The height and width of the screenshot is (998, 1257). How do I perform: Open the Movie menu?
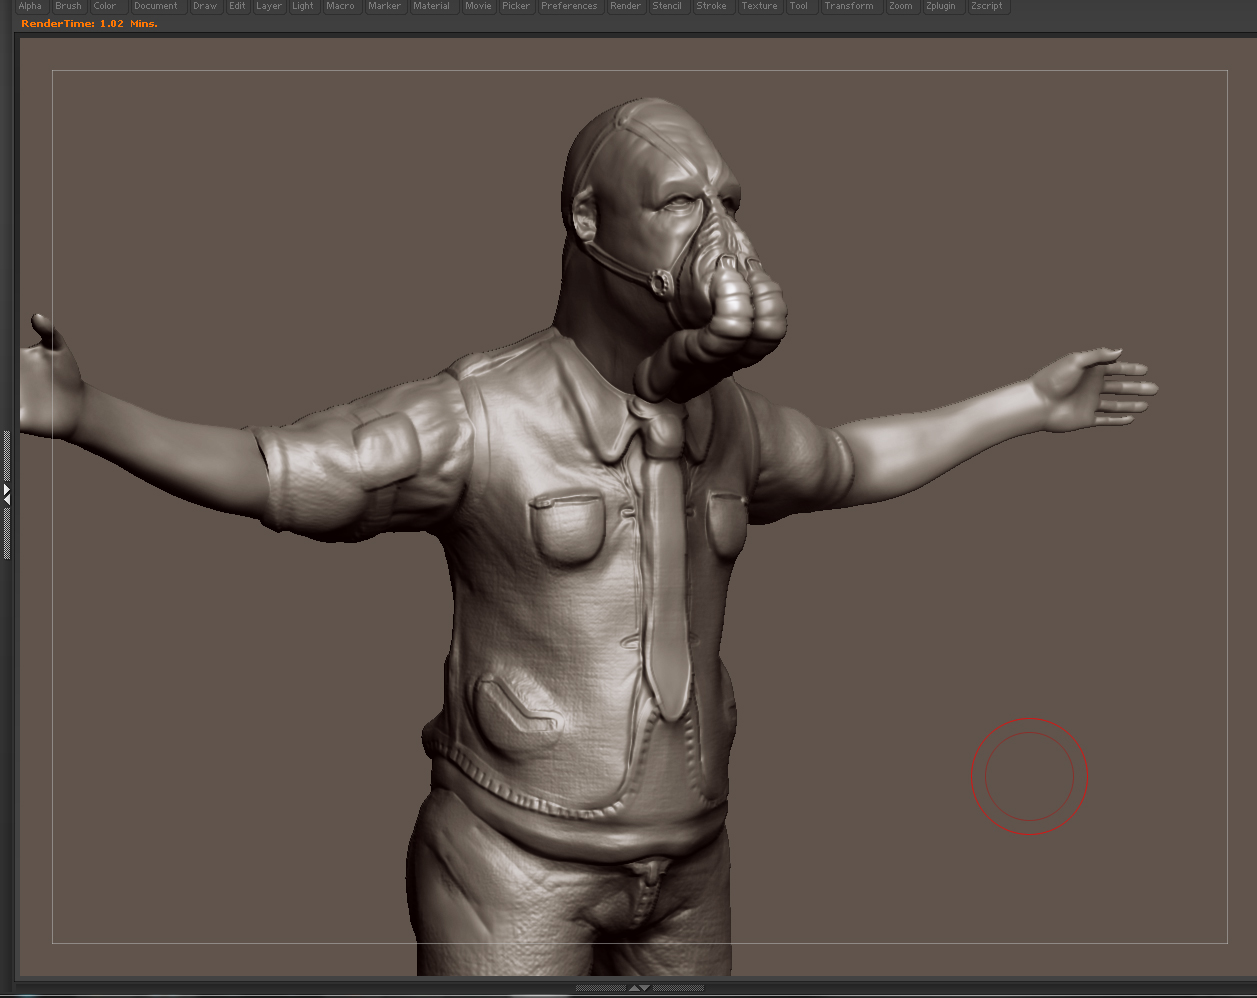pos(478,6)
